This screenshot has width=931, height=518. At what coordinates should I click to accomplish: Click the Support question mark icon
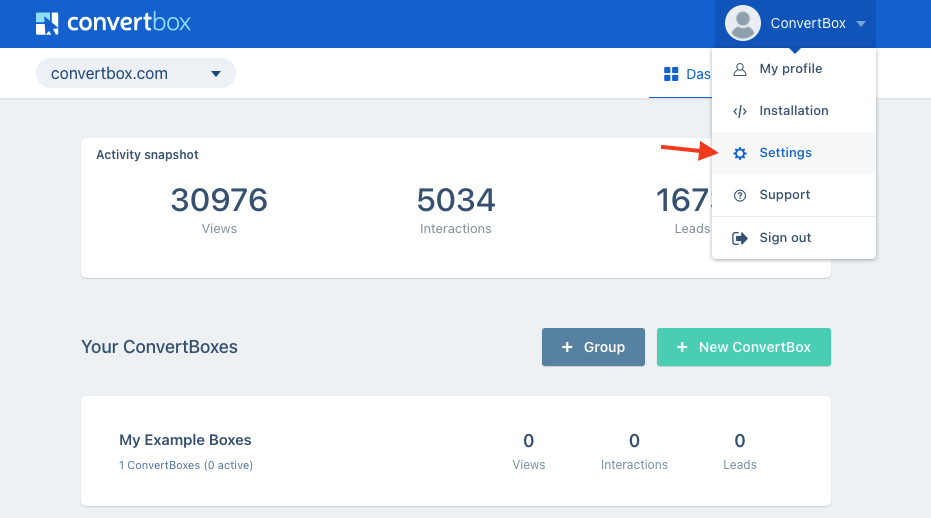tap(739, 195)
